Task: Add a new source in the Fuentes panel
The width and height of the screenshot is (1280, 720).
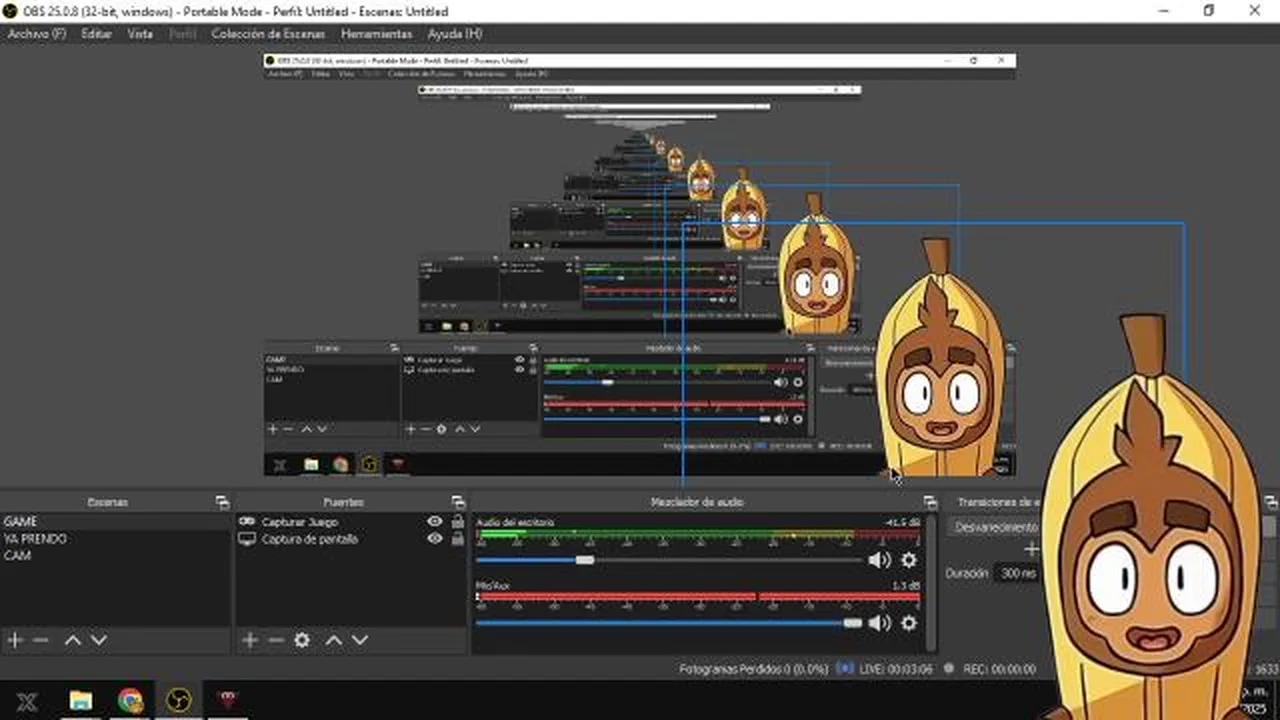Action: (x=250, y=640)
